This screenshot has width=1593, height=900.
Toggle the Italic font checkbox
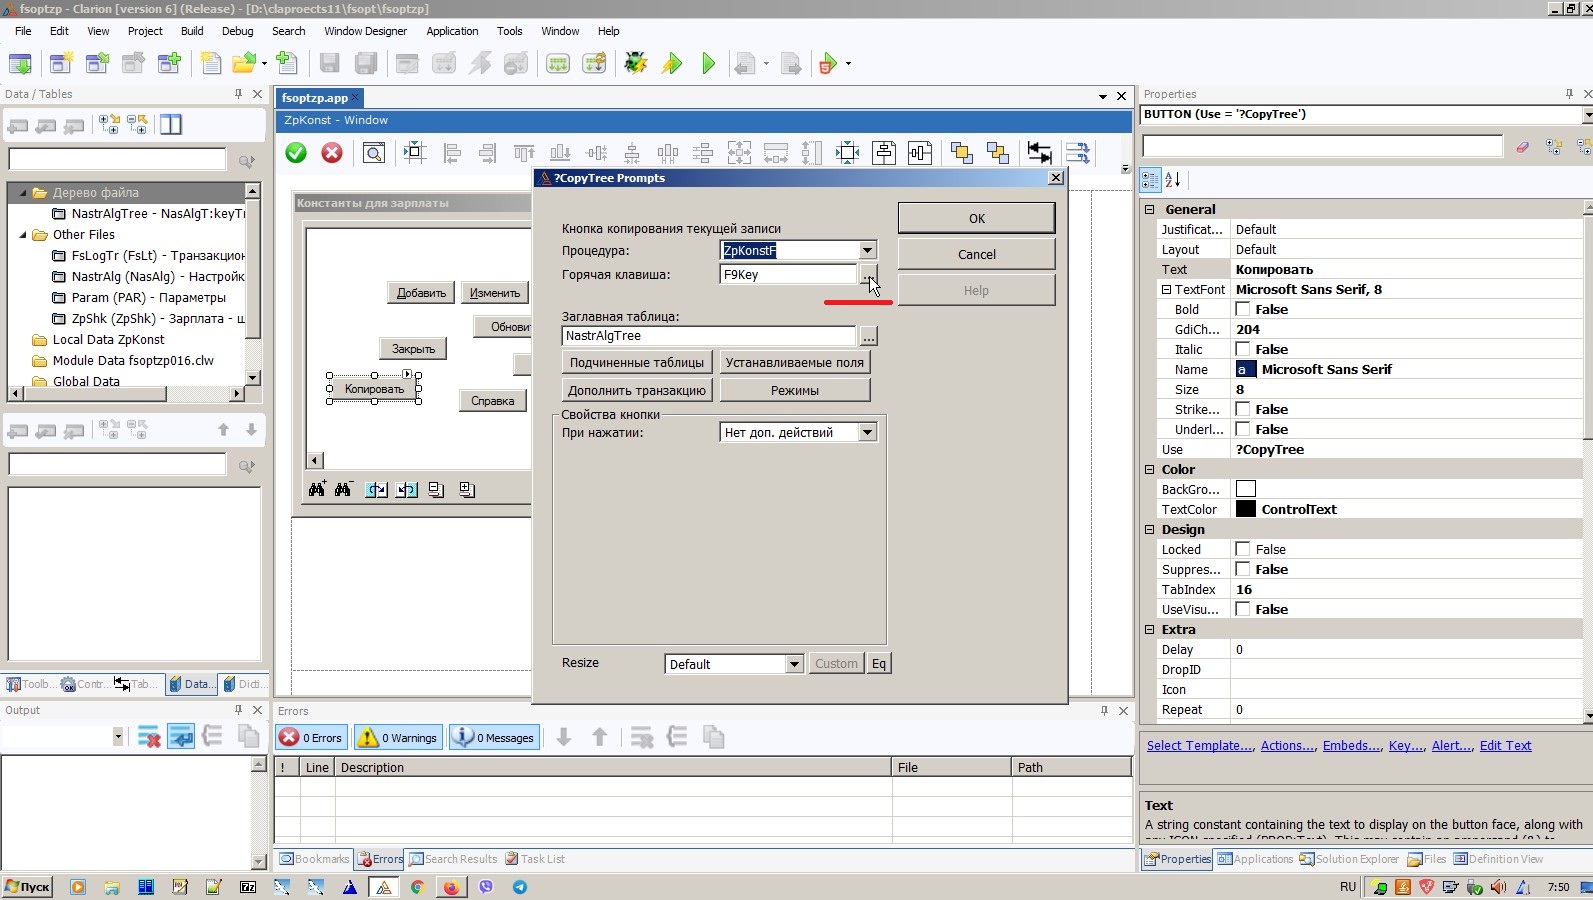click(x=1243, y=350)
